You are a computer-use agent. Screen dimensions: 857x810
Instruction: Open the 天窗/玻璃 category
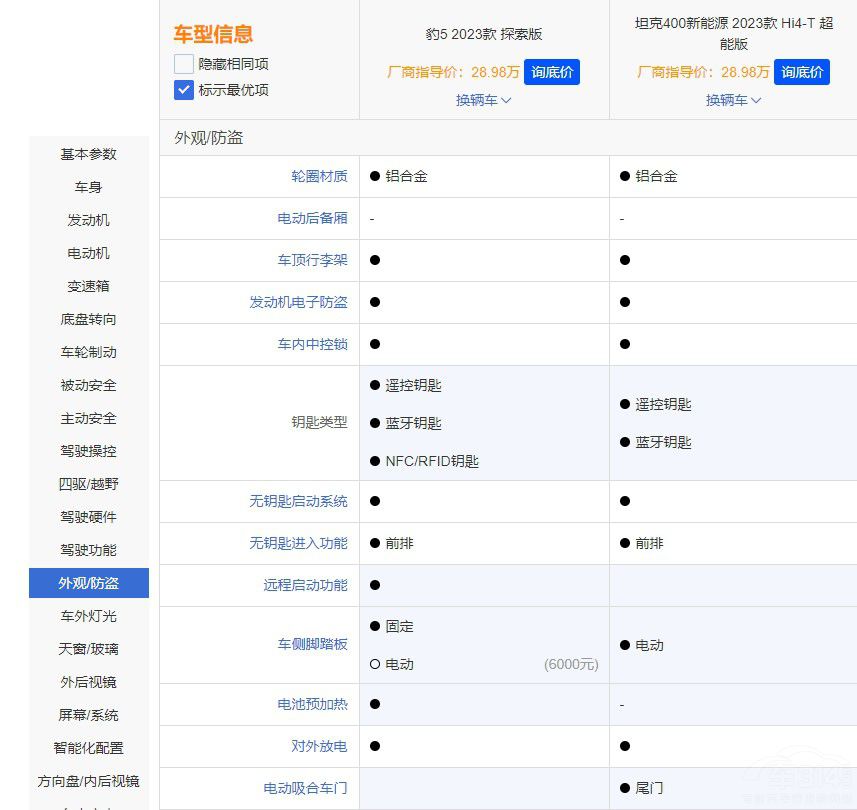pos(88,649)
